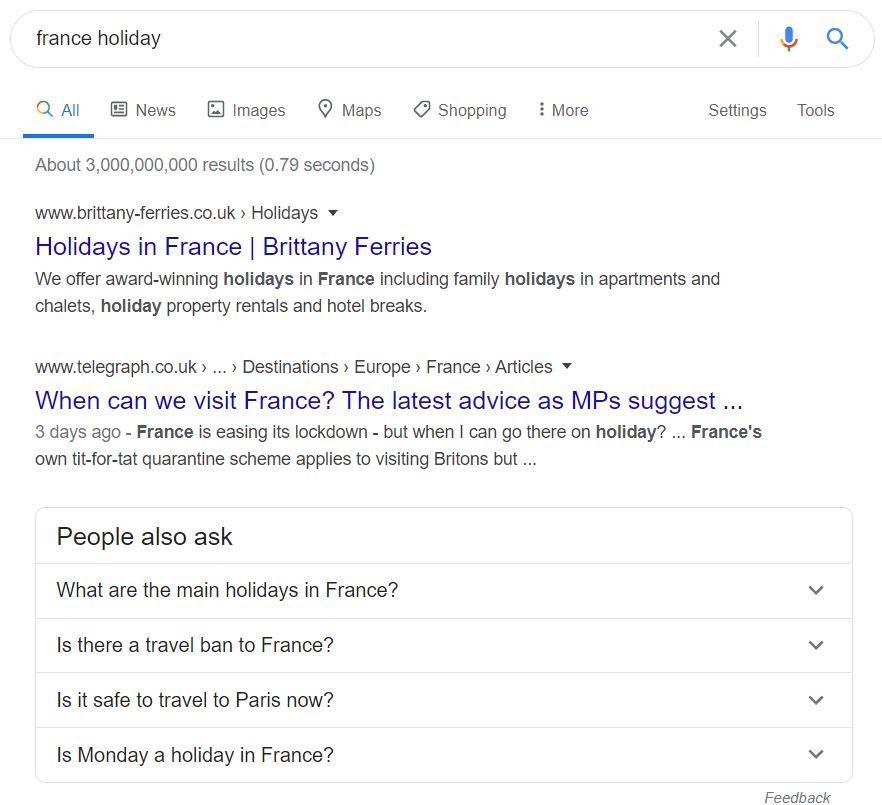Click the microphone voice search icon
This screenshot has height=805, width=882.
[788, 39]
